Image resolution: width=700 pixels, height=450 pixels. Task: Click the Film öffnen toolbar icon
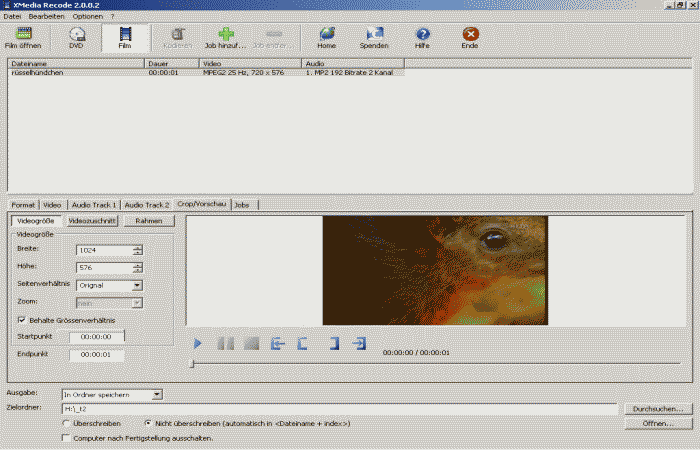click(24, 35)
